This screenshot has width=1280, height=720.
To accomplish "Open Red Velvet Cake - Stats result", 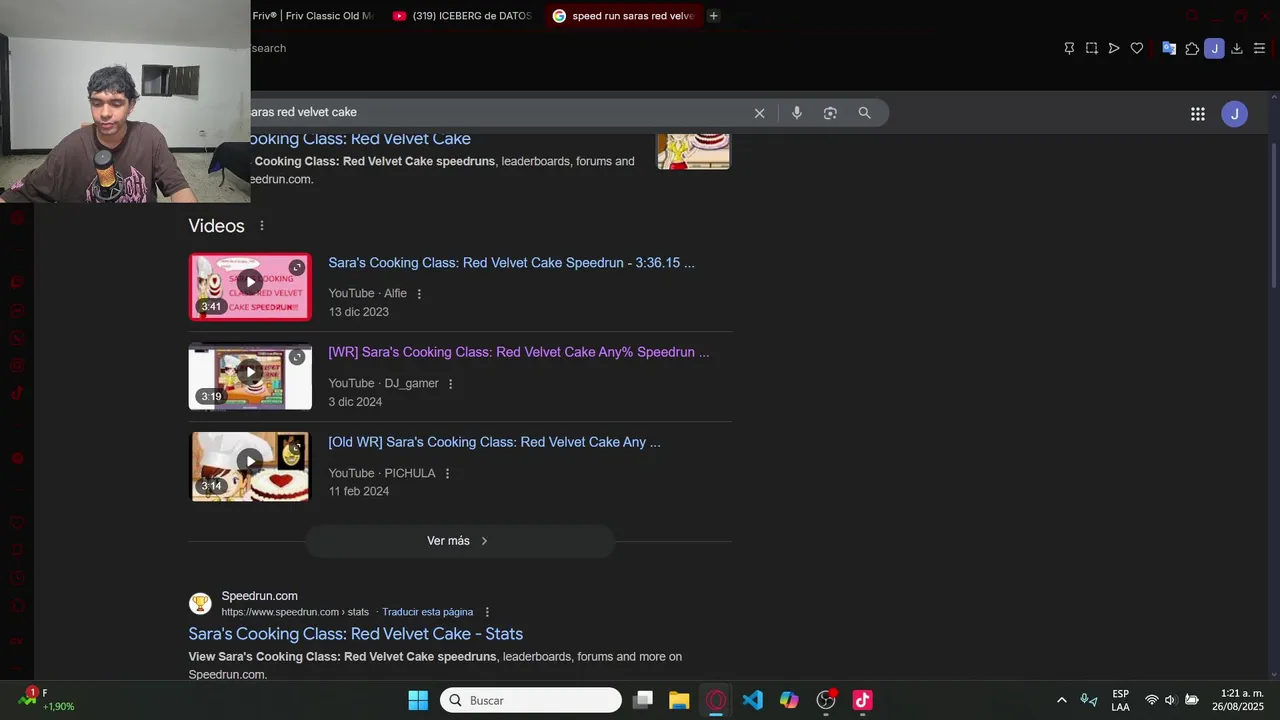I will (355, 634).
